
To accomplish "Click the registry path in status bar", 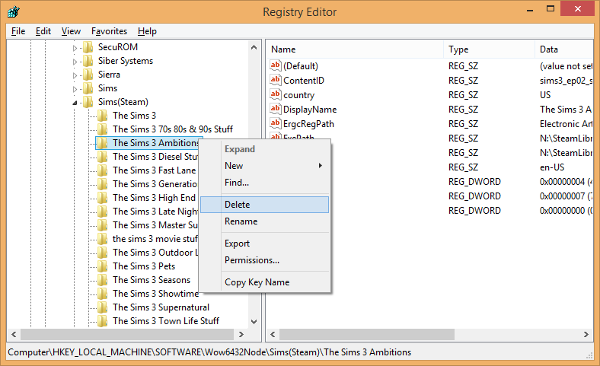I will (209, 352).
